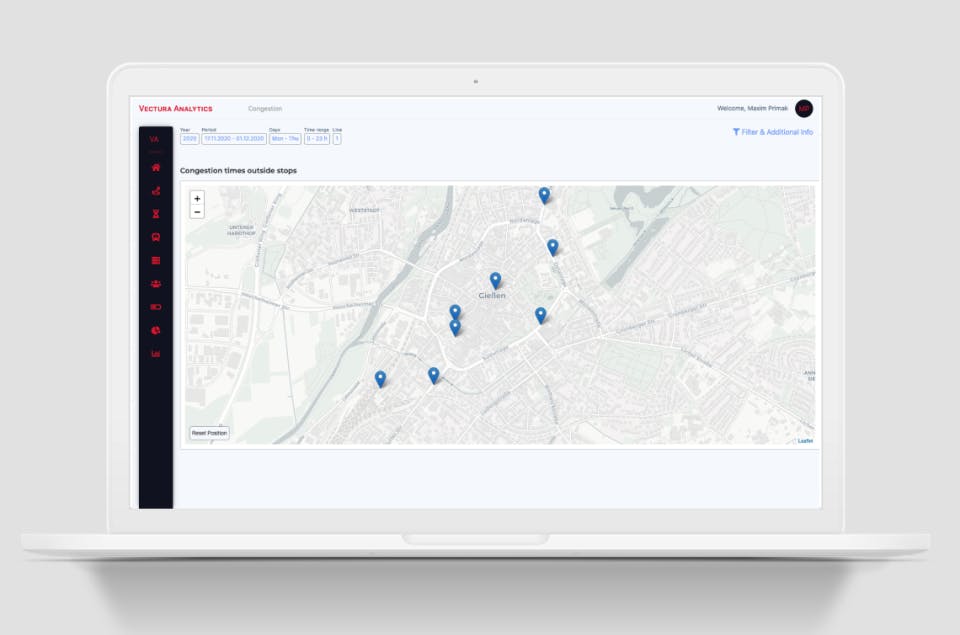
Task: Select the bus icon in sidebar
Action: (156, 237)
